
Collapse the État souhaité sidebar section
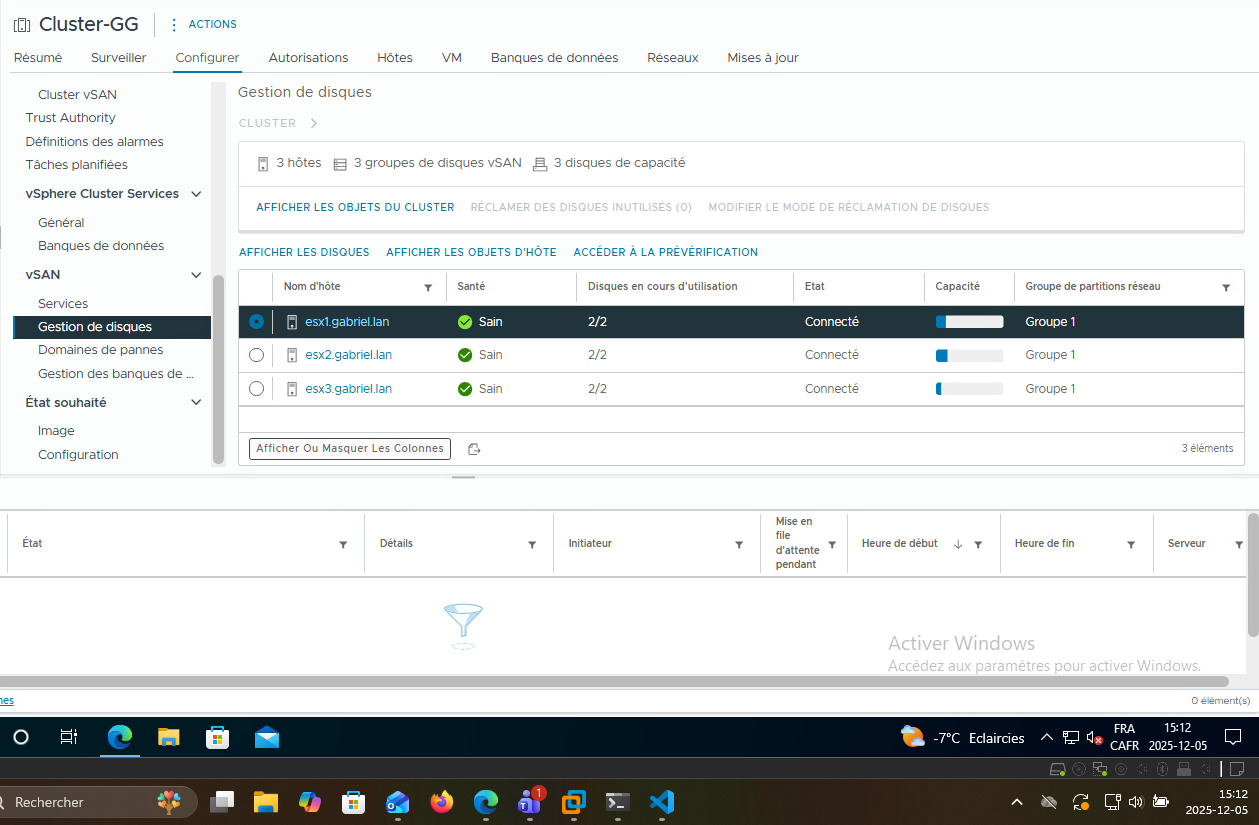click(x=196, y=402)
